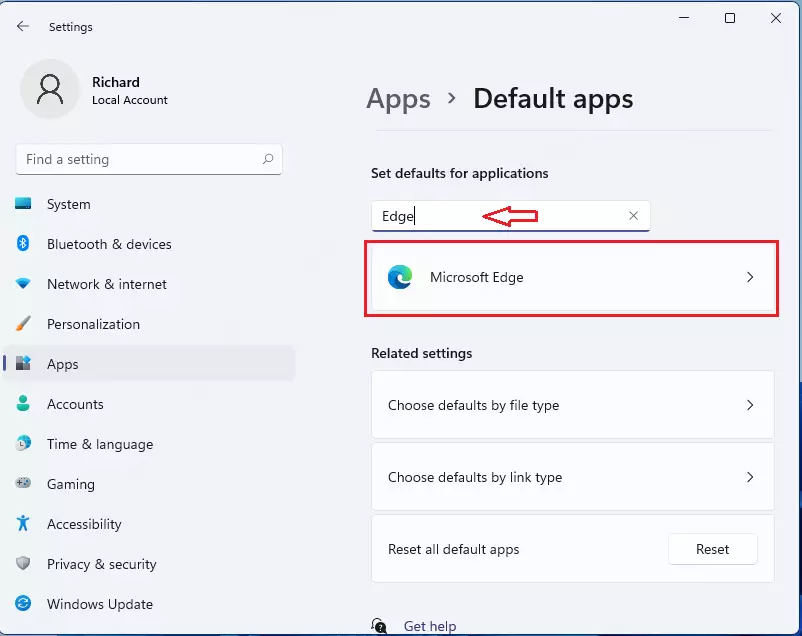Click the Windows Update refresh icon

click(23, 603)
